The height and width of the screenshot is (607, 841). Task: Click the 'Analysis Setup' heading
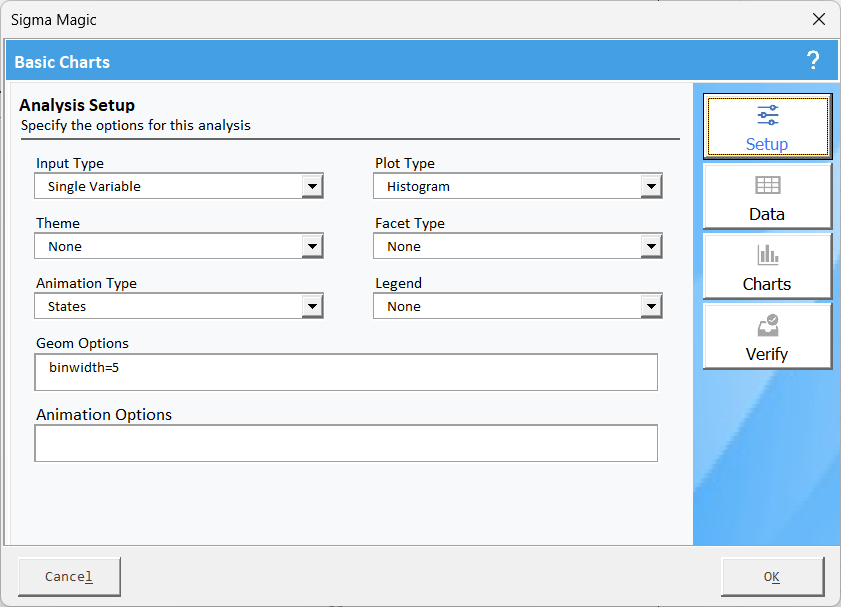[77, 105]
